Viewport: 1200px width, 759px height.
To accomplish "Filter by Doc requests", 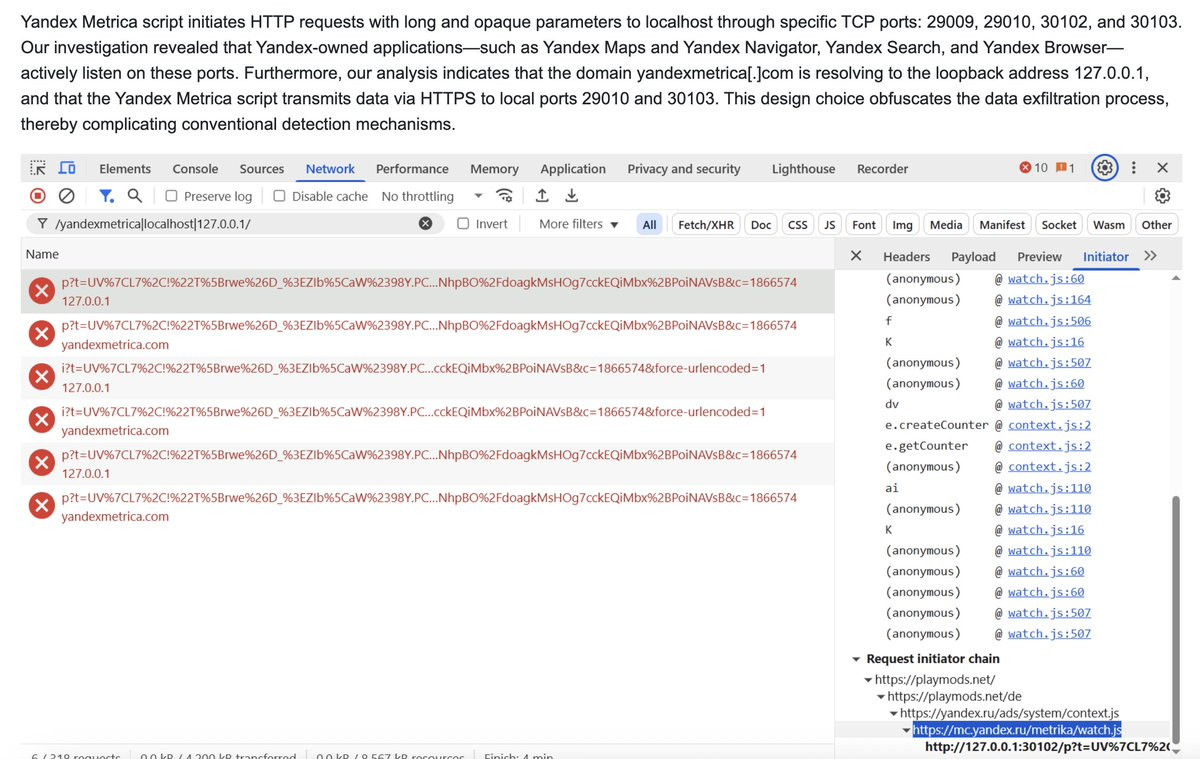I will (x=761, y=225).
